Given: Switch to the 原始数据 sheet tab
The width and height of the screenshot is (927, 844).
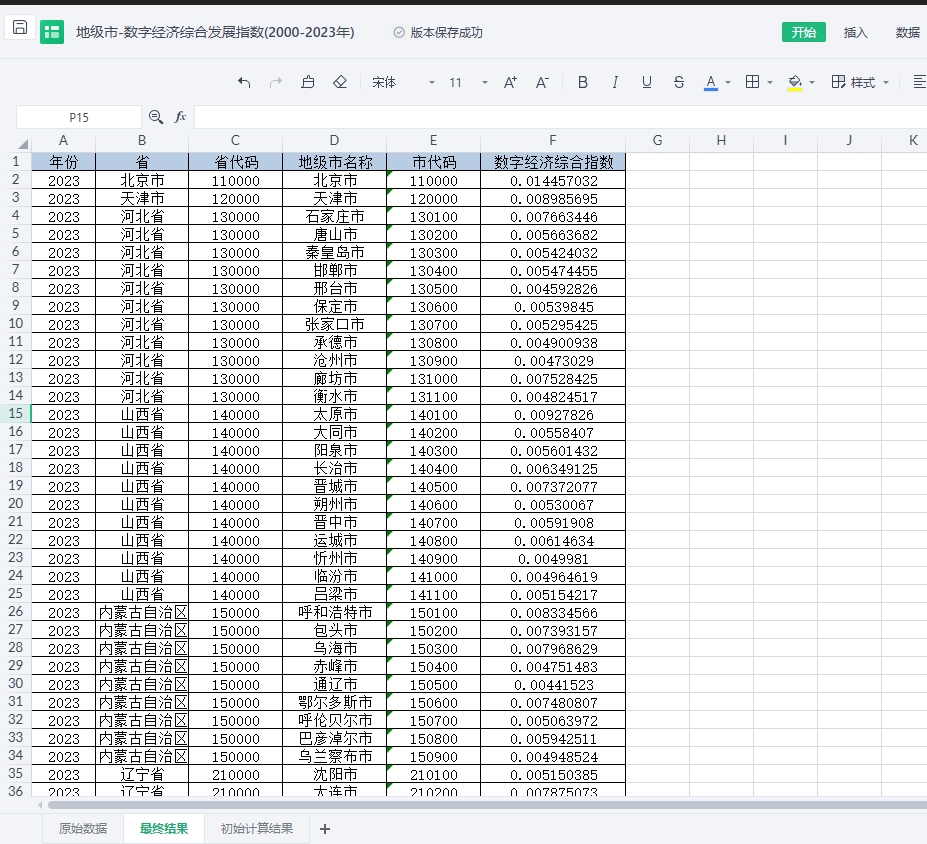Looking at the screenshot, I should point(83,828).
